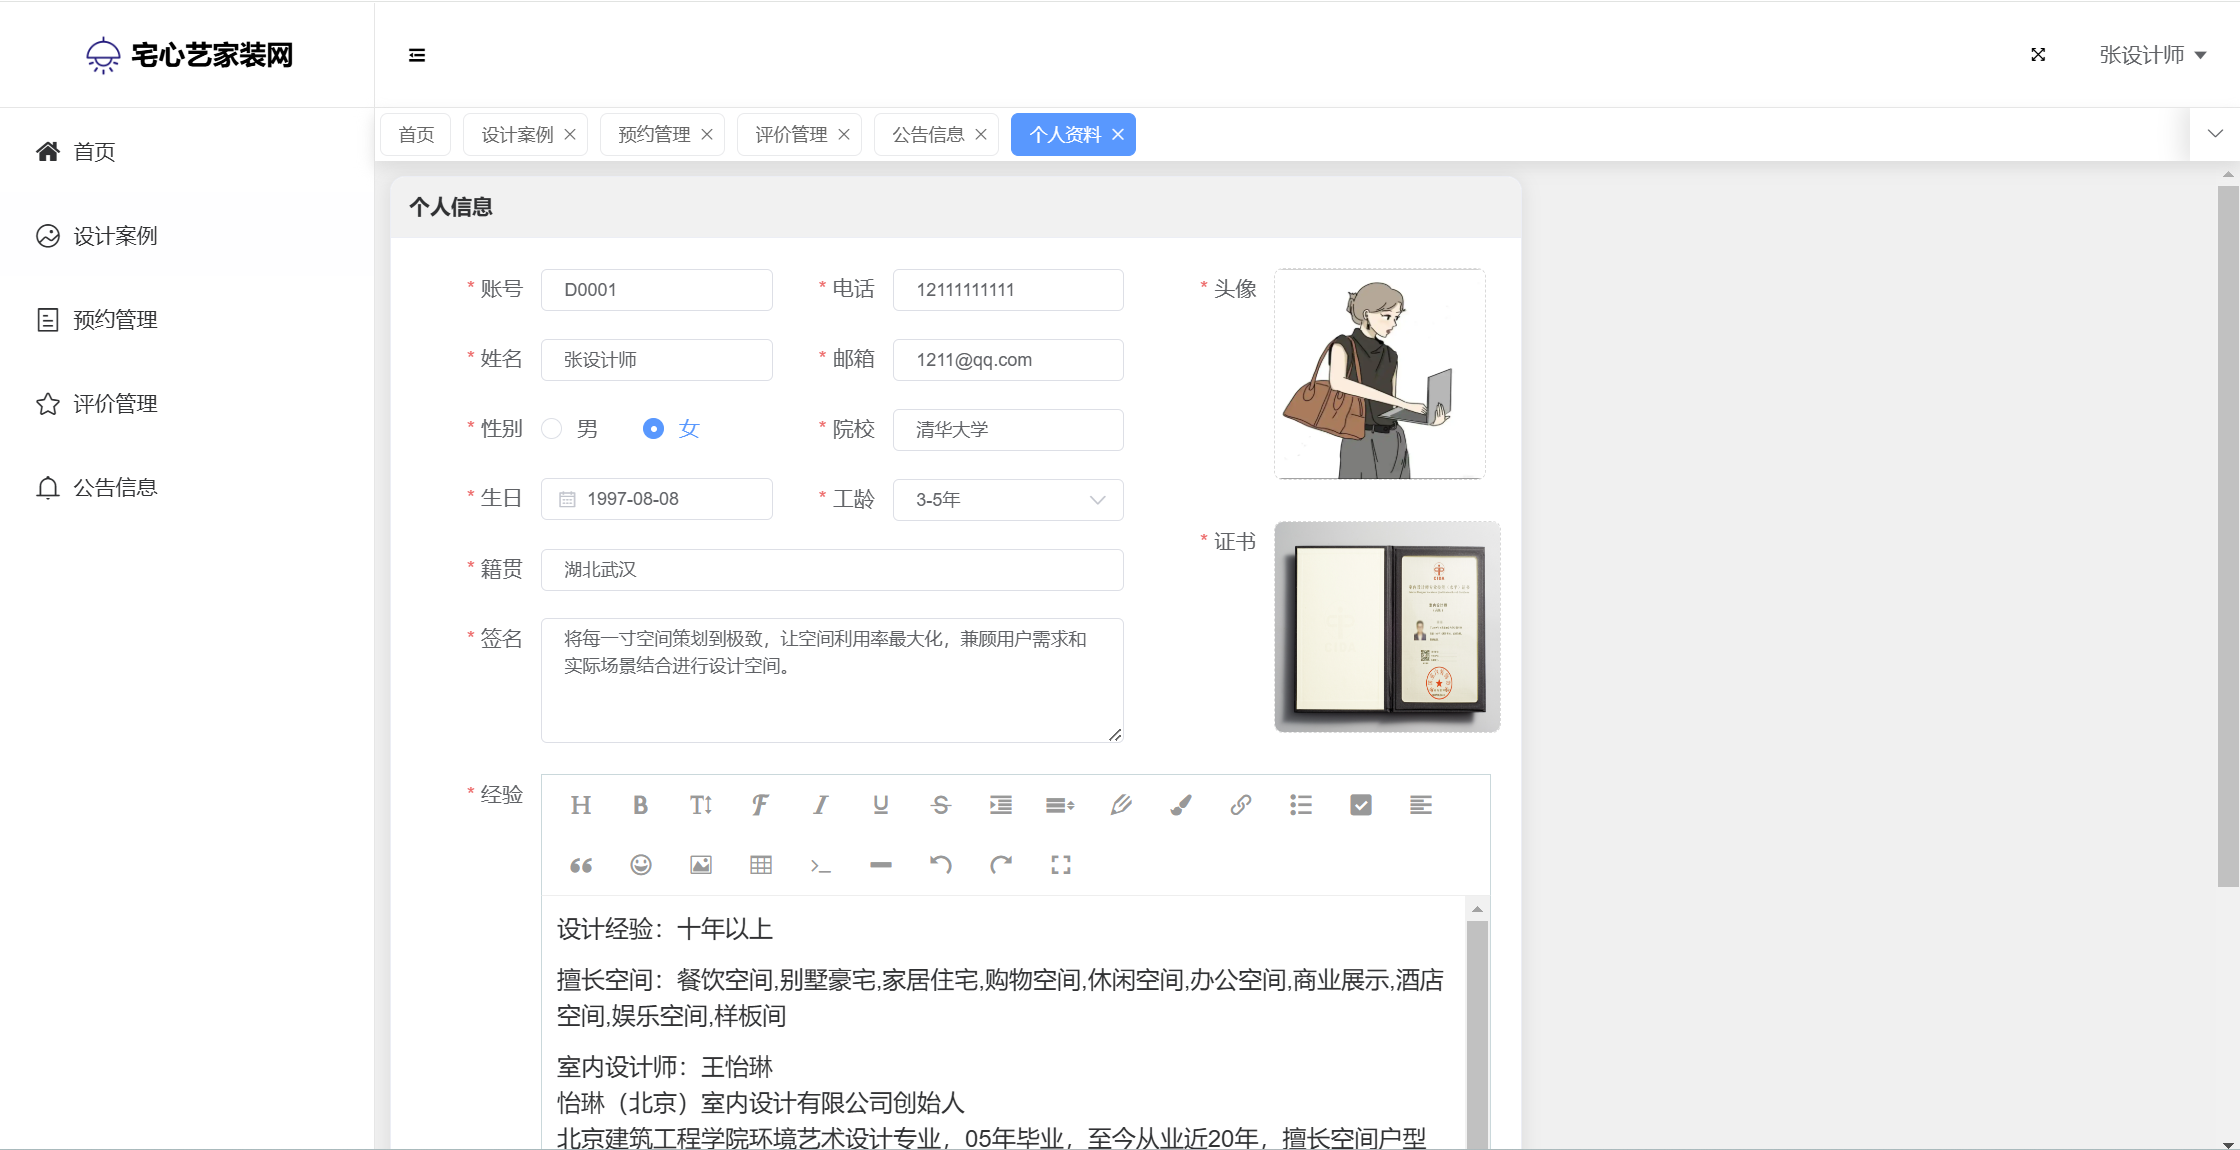The image size is (2240, 1150).
Task: Click the font color brush icon
Action: [x=1180, y=805]
